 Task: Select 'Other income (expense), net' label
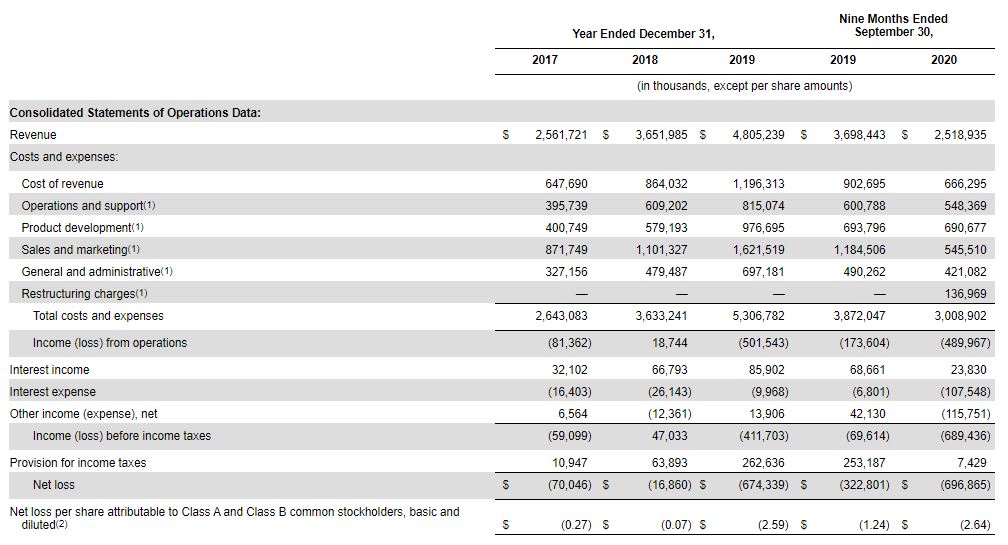point(84,414)
